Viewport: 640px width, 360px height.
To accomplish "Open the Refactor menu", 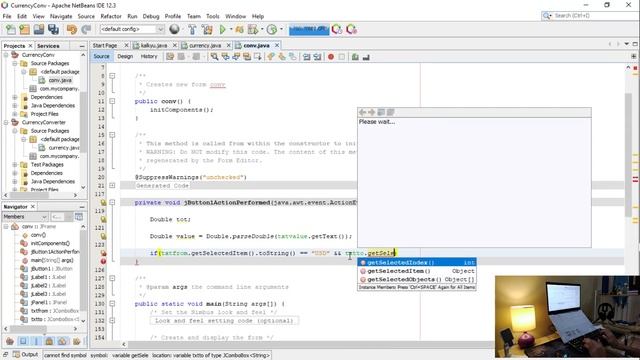I will pyautogui.click(x=111, y=16).
